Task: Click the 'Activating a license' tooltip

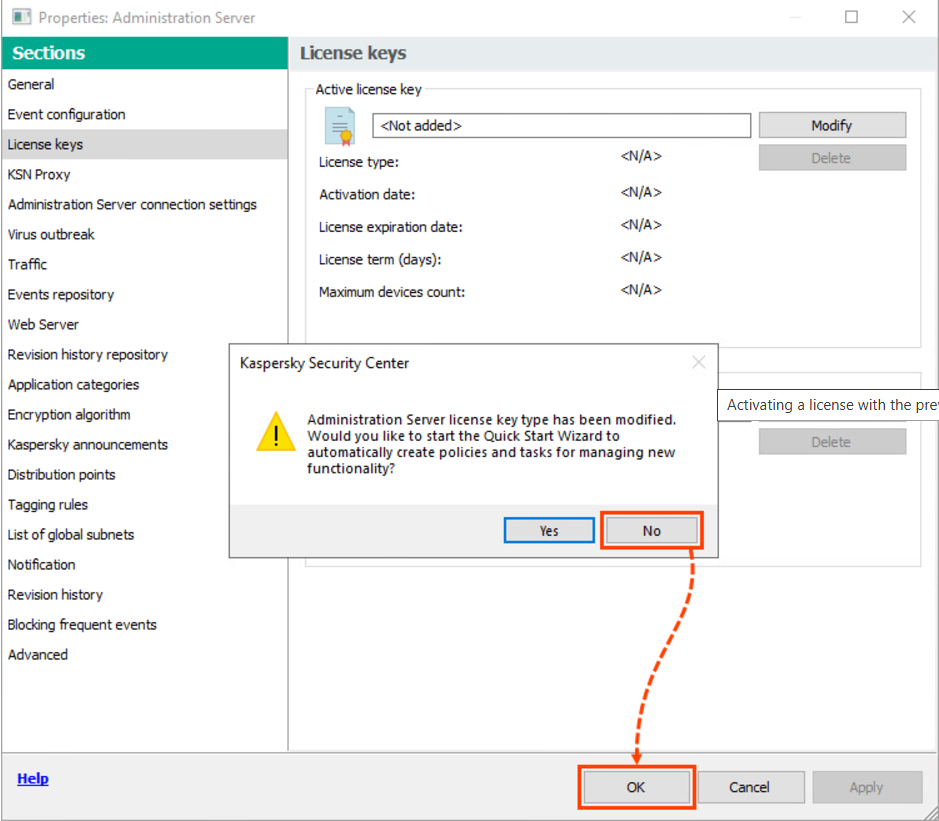Action: (x=828, y=405)
